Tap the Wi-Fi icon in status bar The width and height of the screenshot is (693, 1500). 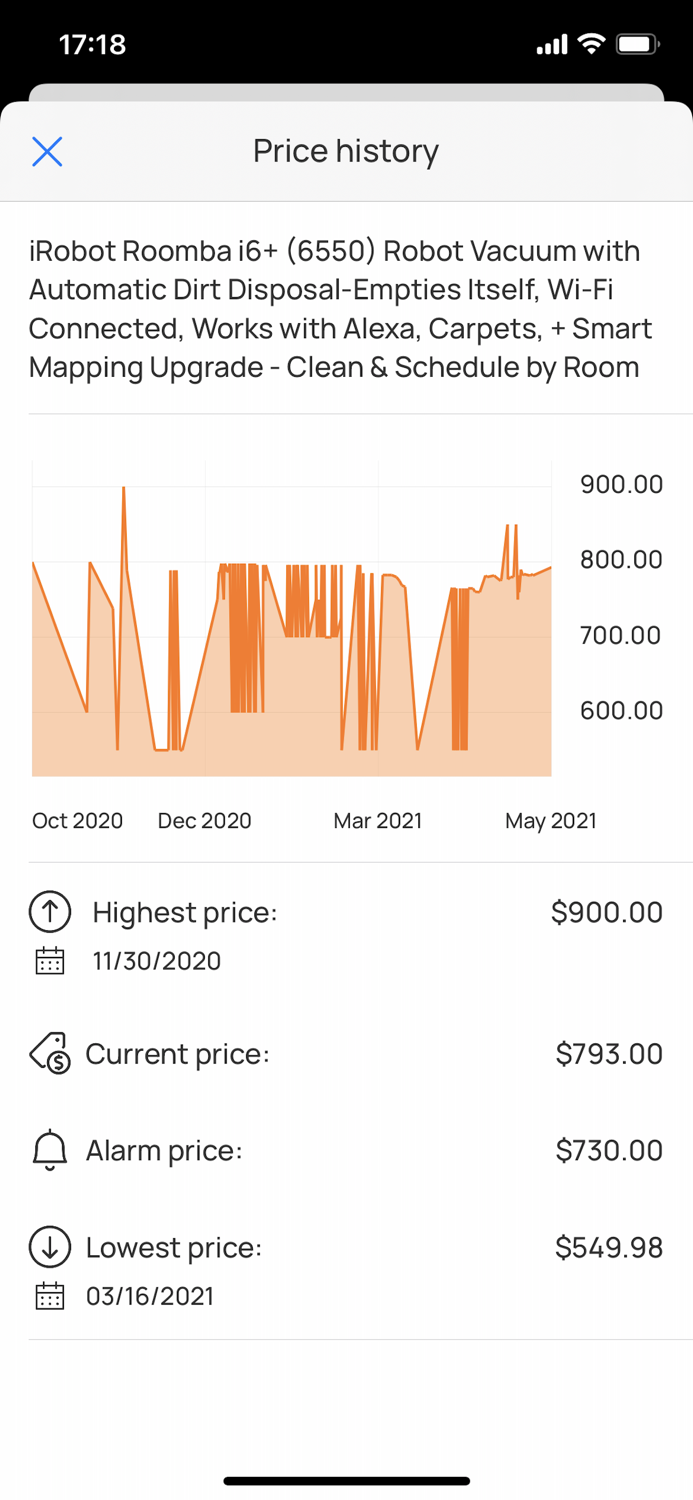[x=593, y=44]
